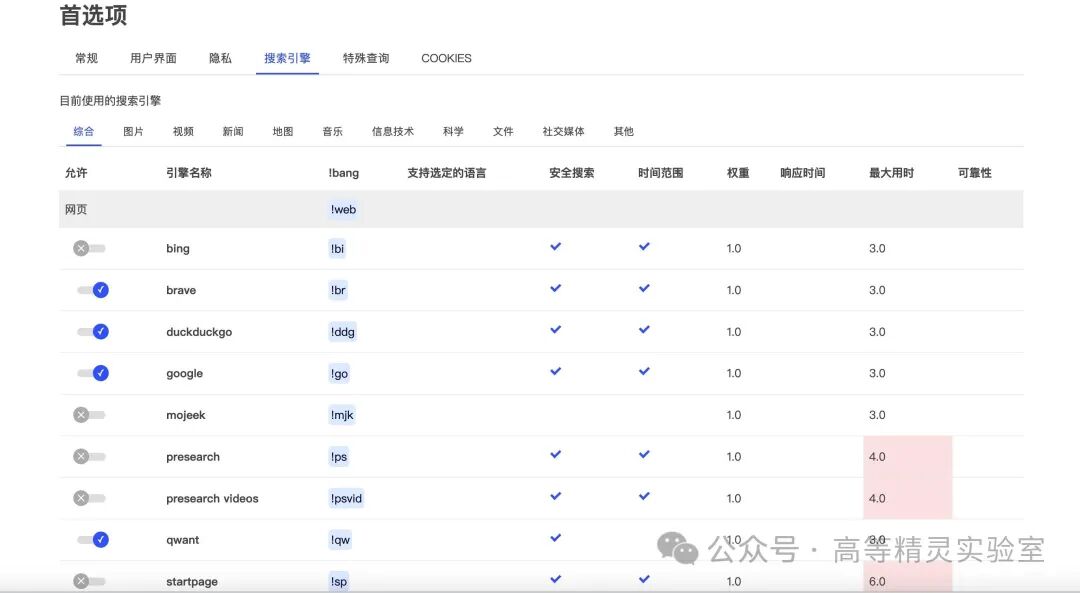Click google's time range checkmark
The width and height of the screenshot is (1080, 593).
pos(644,371)
